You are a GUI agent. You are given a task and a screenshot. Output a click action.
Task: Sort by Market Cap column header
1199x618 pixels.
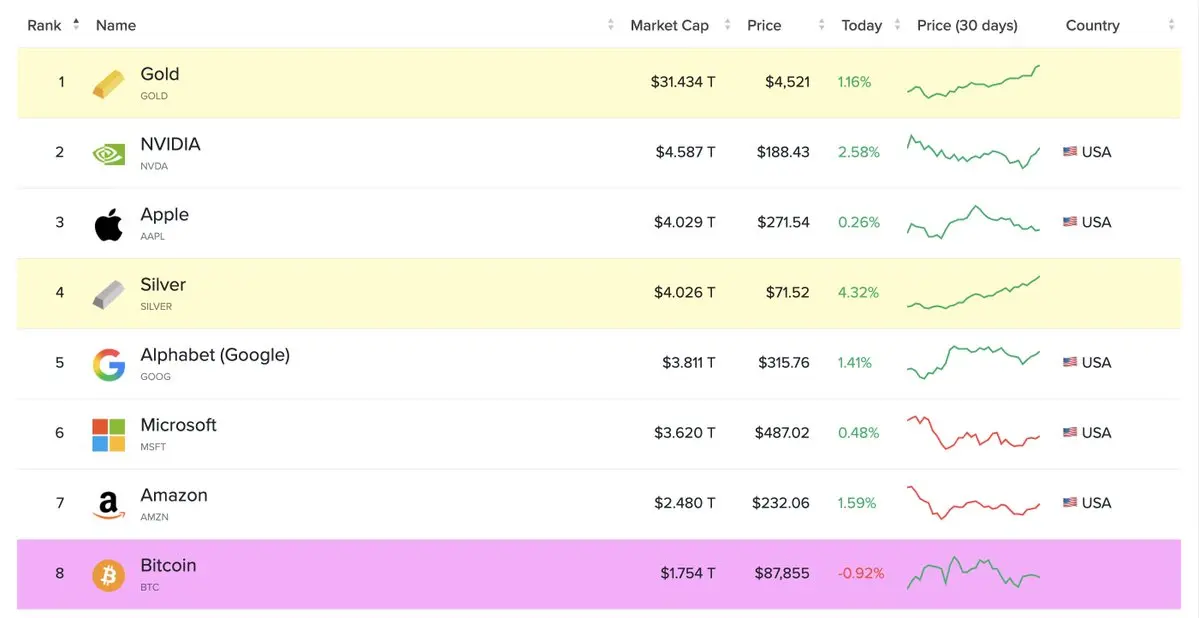(x=669, y=26)
